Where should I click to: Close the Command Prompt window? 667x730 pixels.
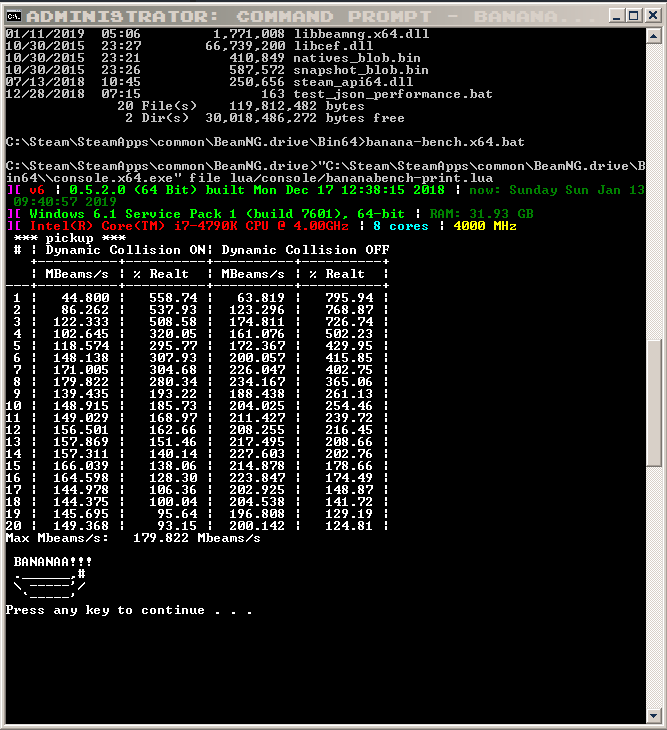tap(653, 16)
